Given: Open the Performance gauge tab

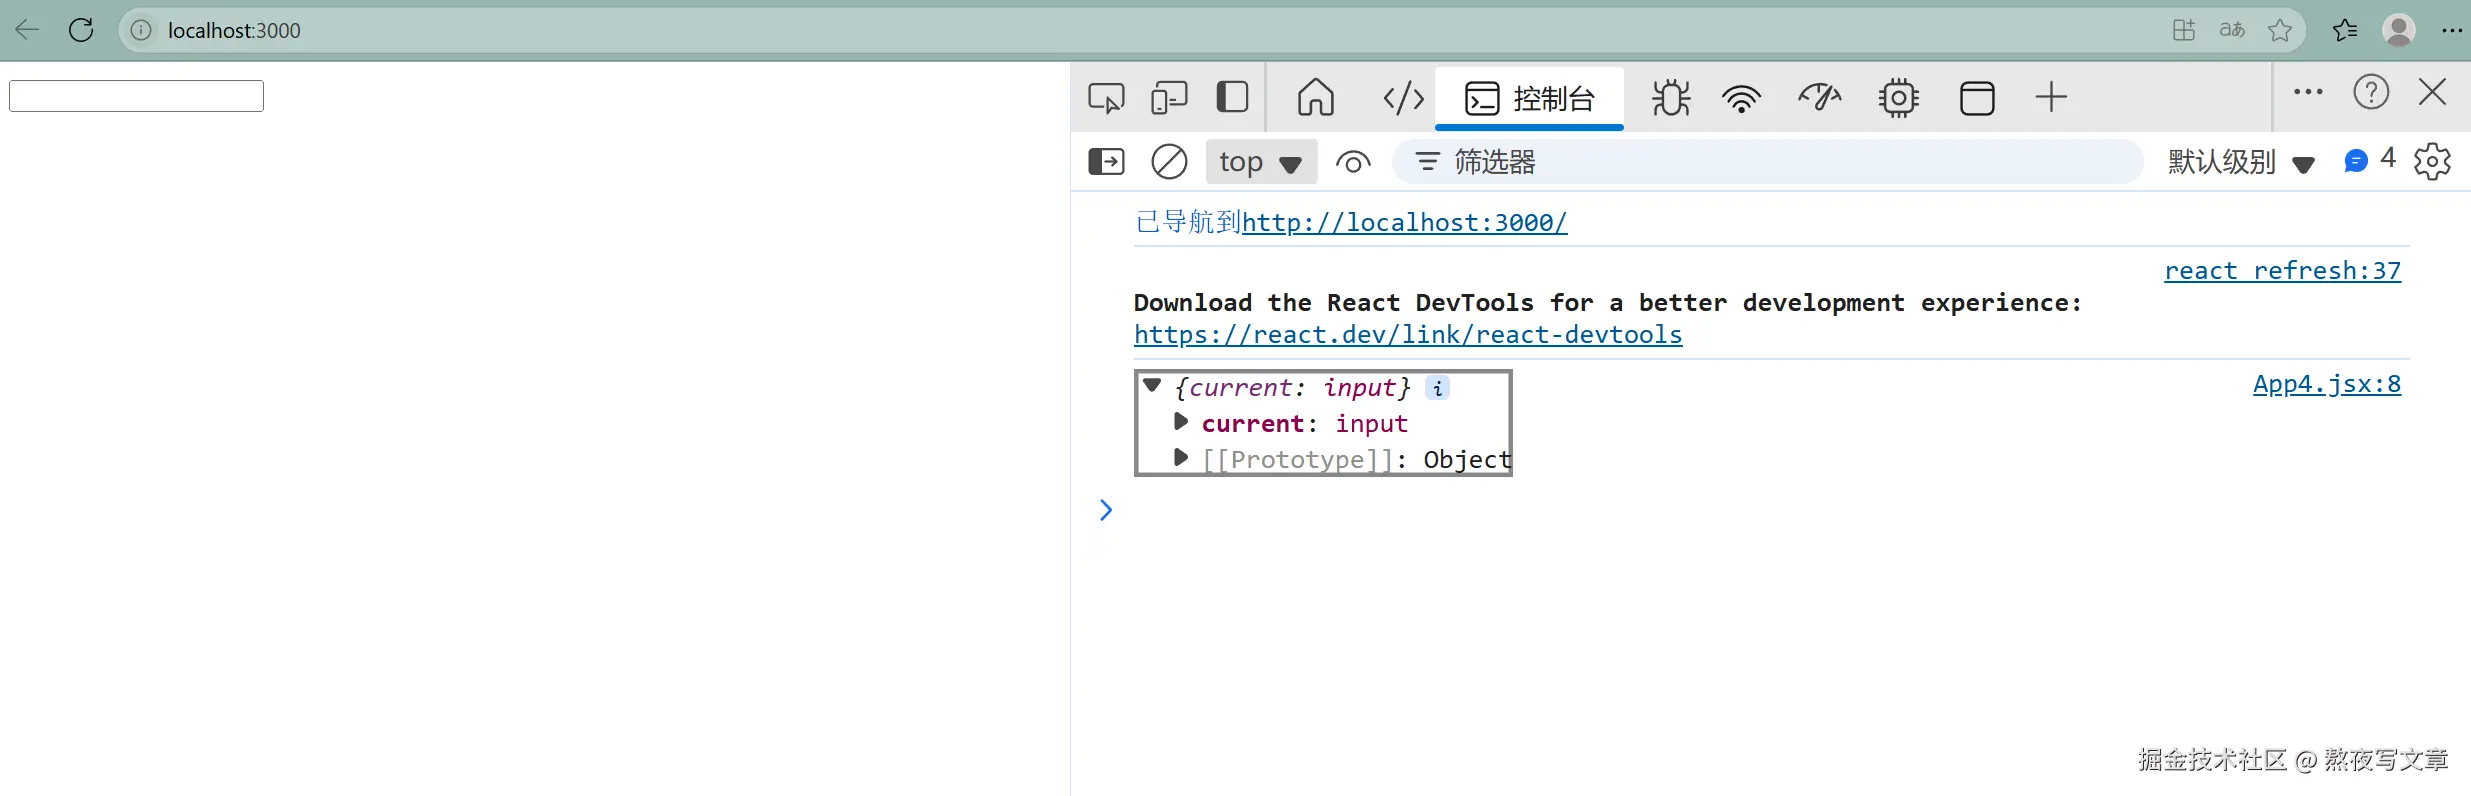Looking at the screenshot, I should click(x=1820, y=98).
